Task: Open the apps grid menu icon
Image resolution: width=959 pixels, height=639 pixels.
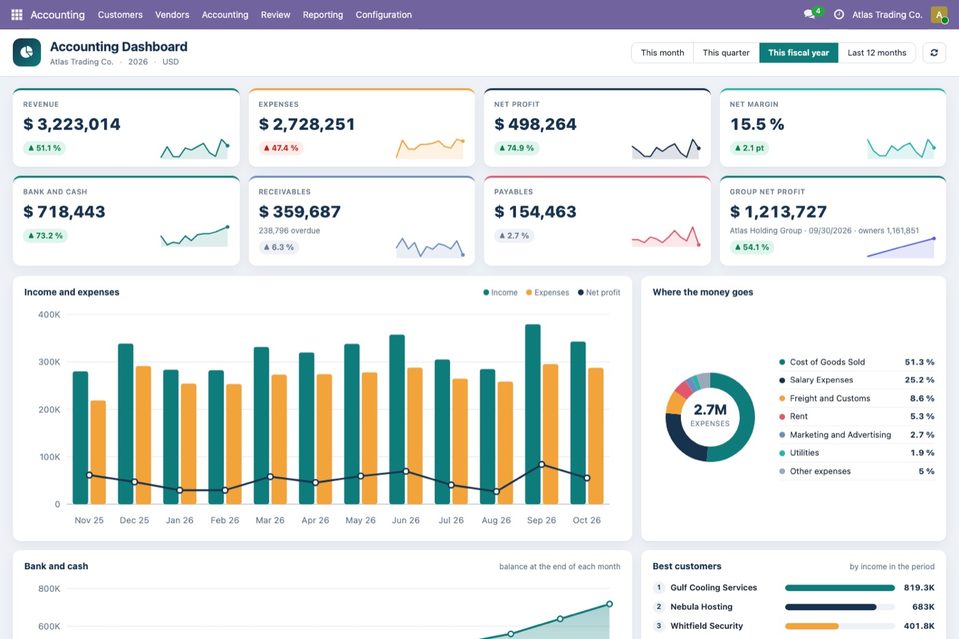Action: coord(17,14)
